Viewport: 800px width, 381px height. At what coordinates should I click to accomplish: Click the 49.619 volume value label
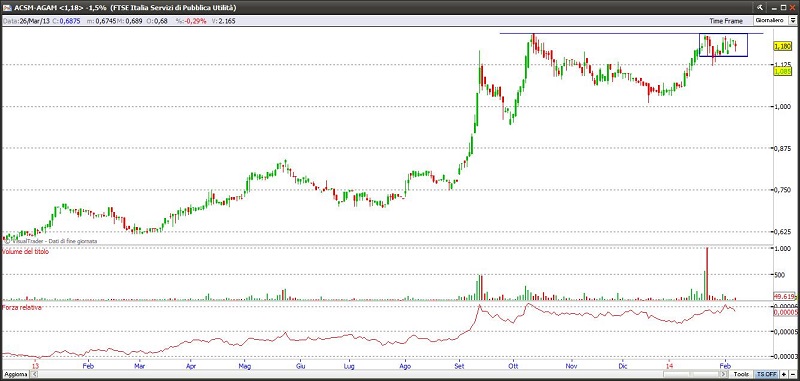point(784,296)
